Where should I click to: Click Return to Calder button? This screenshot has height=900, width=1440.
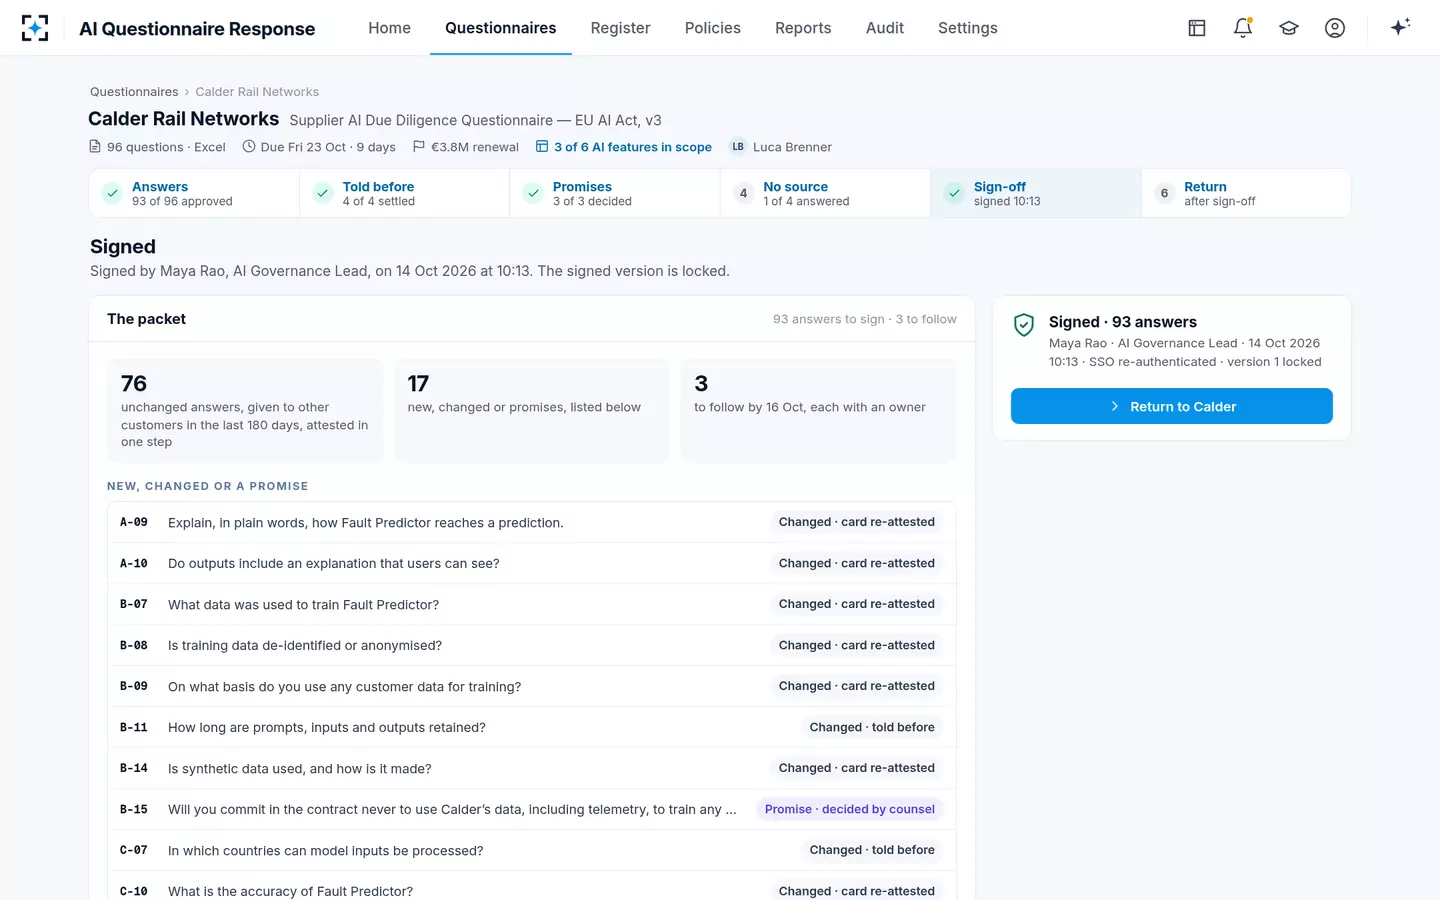click(x=1172, y=406)
